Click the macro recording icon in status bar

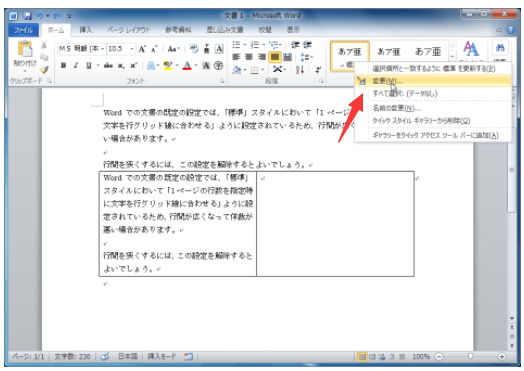188,357
